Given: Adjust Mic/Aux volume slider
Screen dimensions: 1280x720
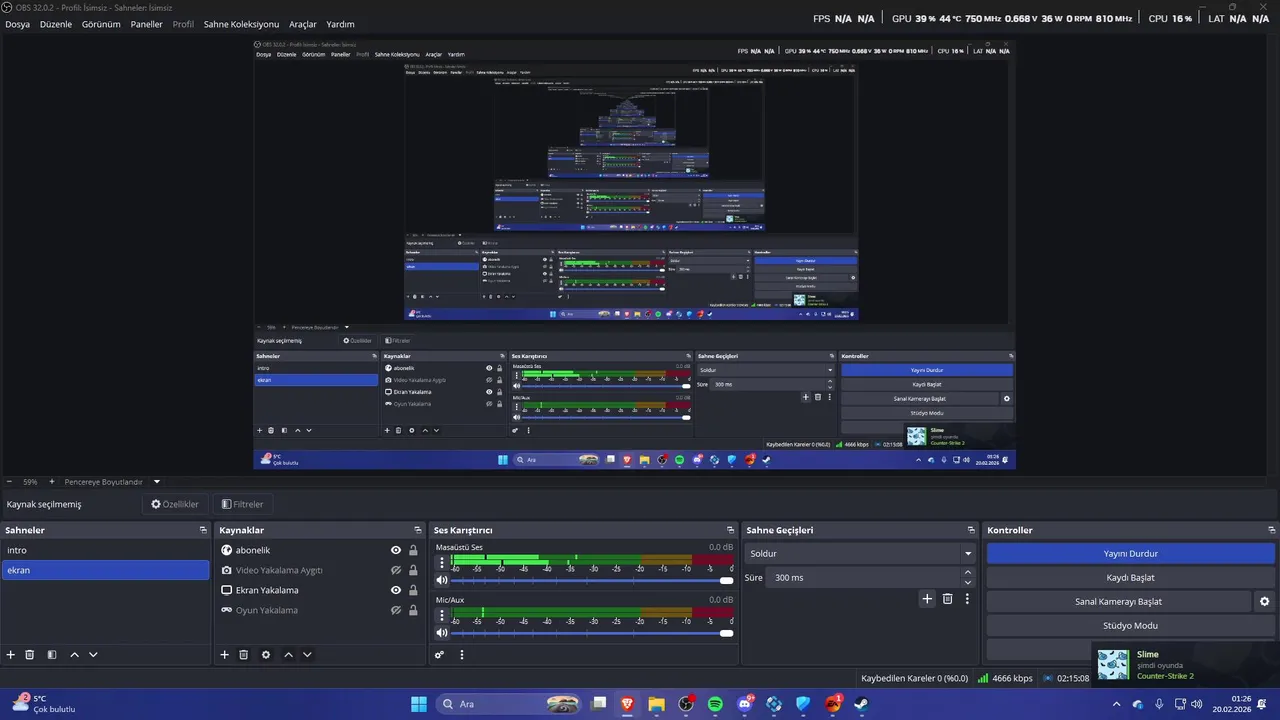Looking at the screenshot, I should pyautogui.click(x=592, y=633).
